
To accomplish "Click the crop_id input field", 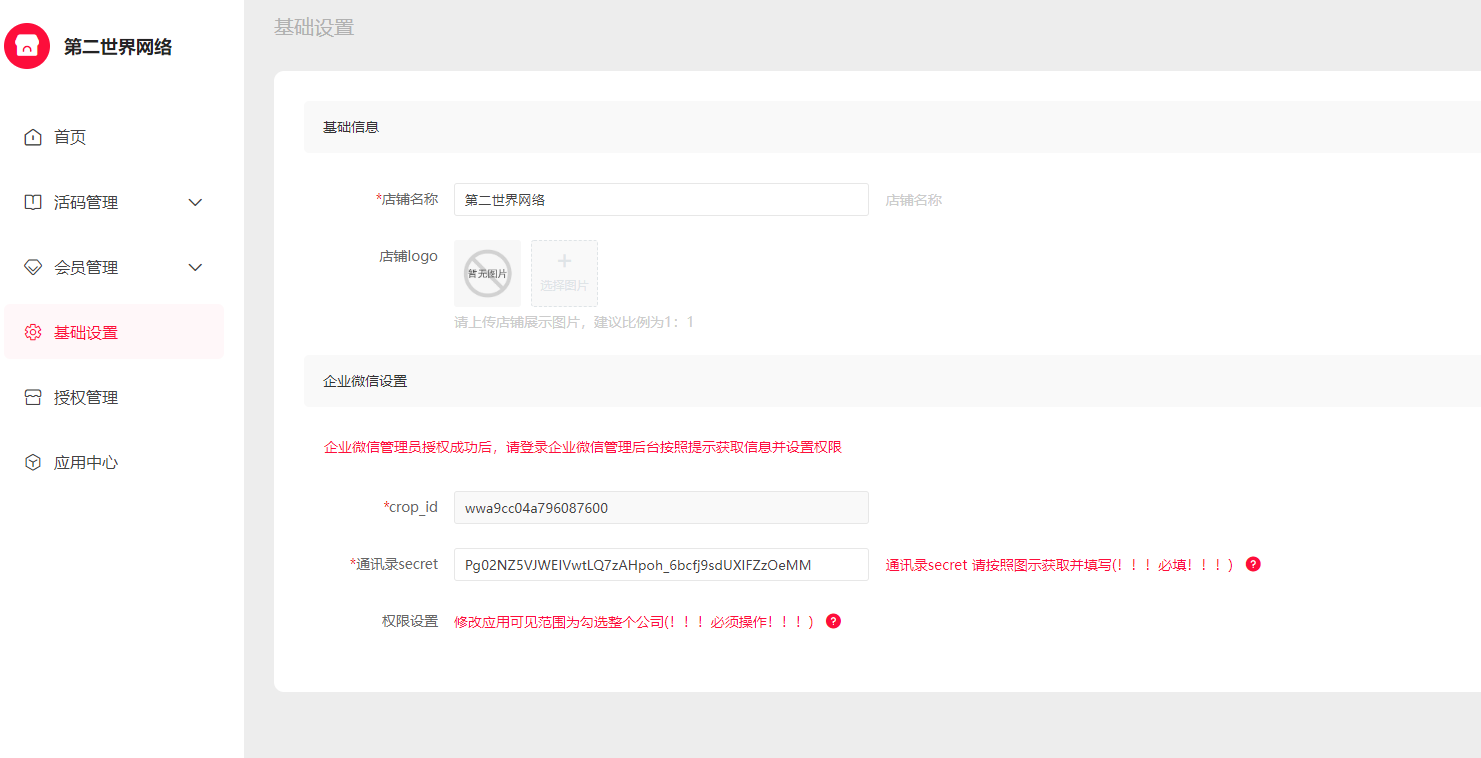I will pyautogui.click(x=660, y=507).
